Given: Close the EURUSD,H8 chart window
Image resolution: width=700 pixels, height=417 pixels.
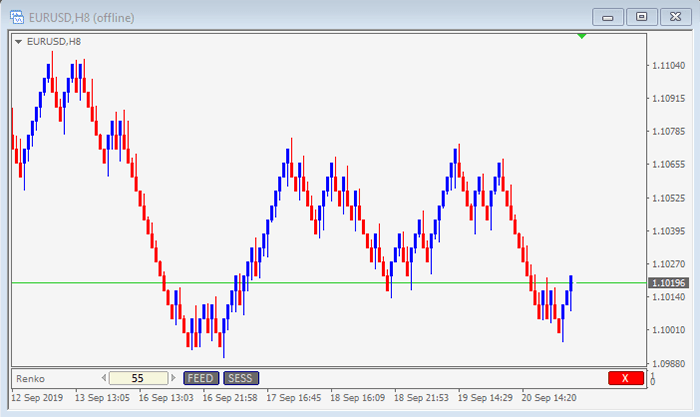Looking at the screenshot, I should coord(675,16).
